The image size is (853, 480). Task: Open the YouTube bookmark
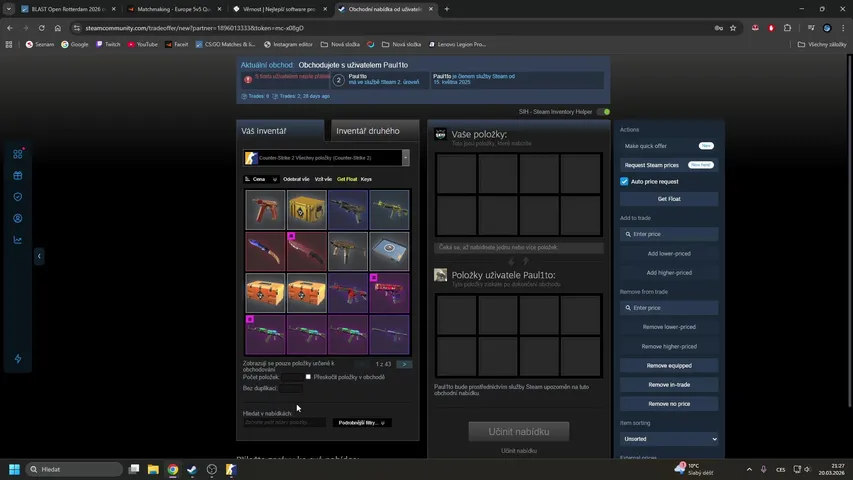143,45
